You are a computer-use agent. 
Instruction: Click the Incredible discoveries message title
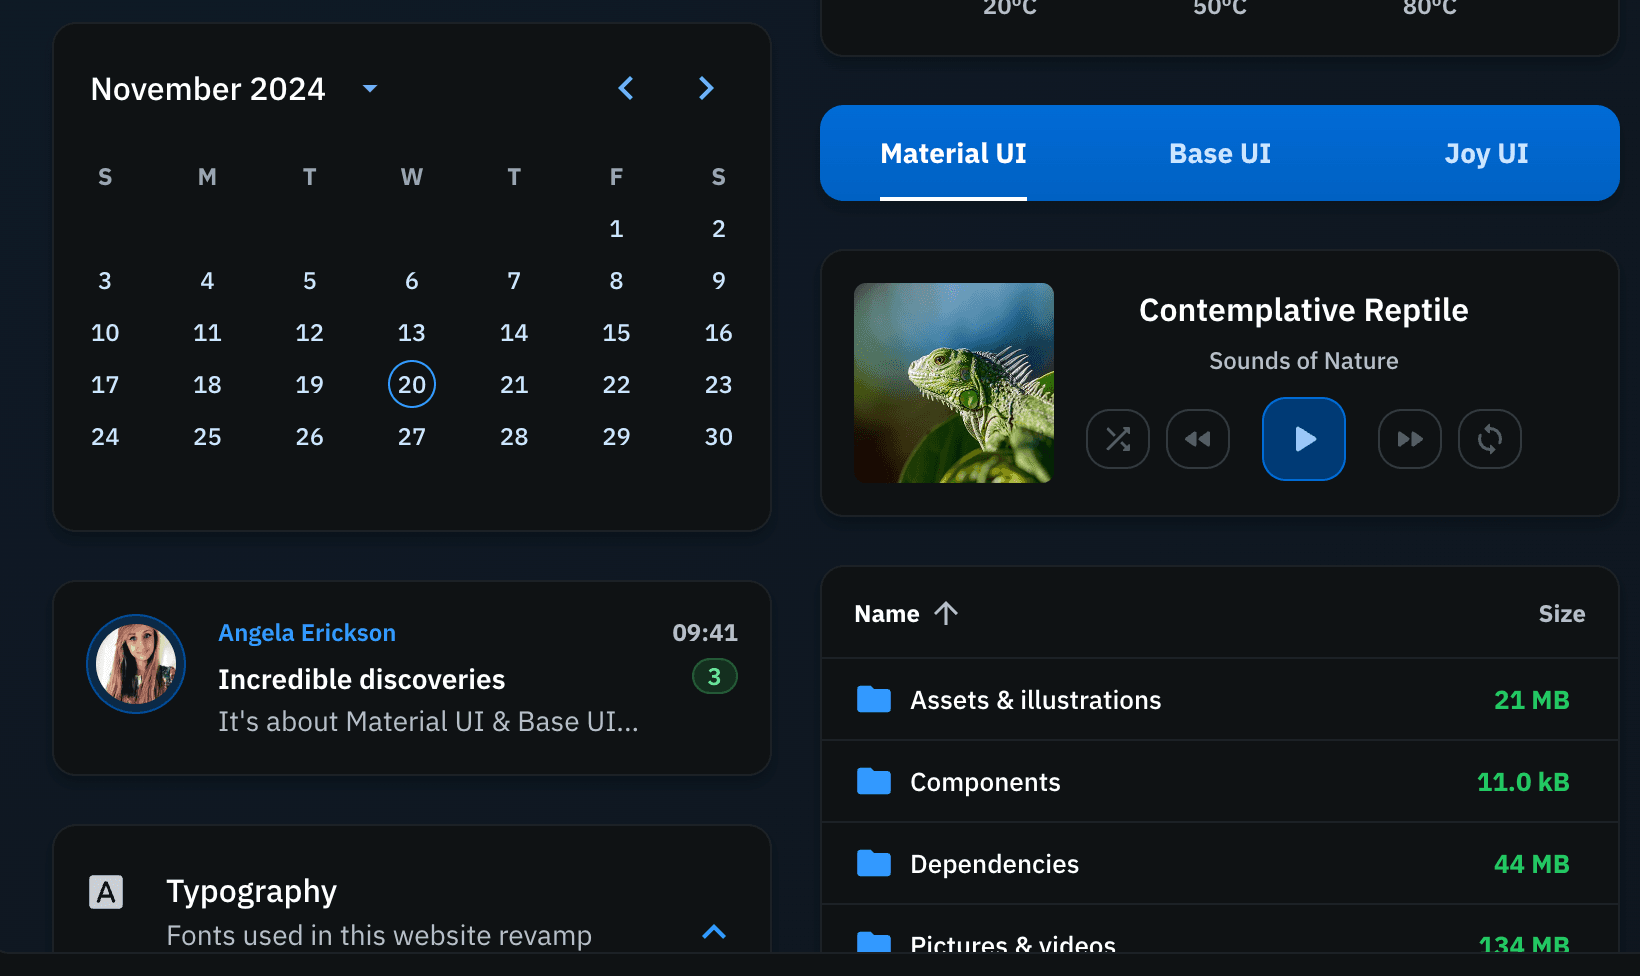(x=362, y=680)
